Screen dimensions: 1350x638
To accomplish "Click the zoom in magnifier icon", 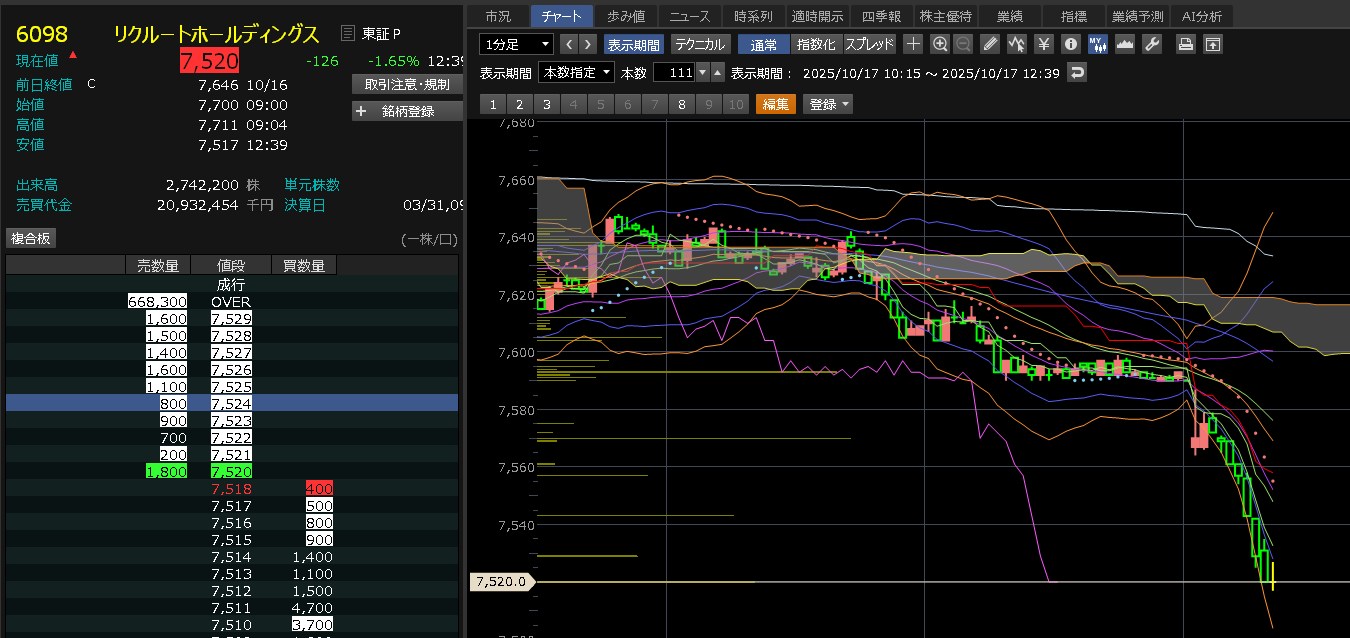I will (939, 44).
